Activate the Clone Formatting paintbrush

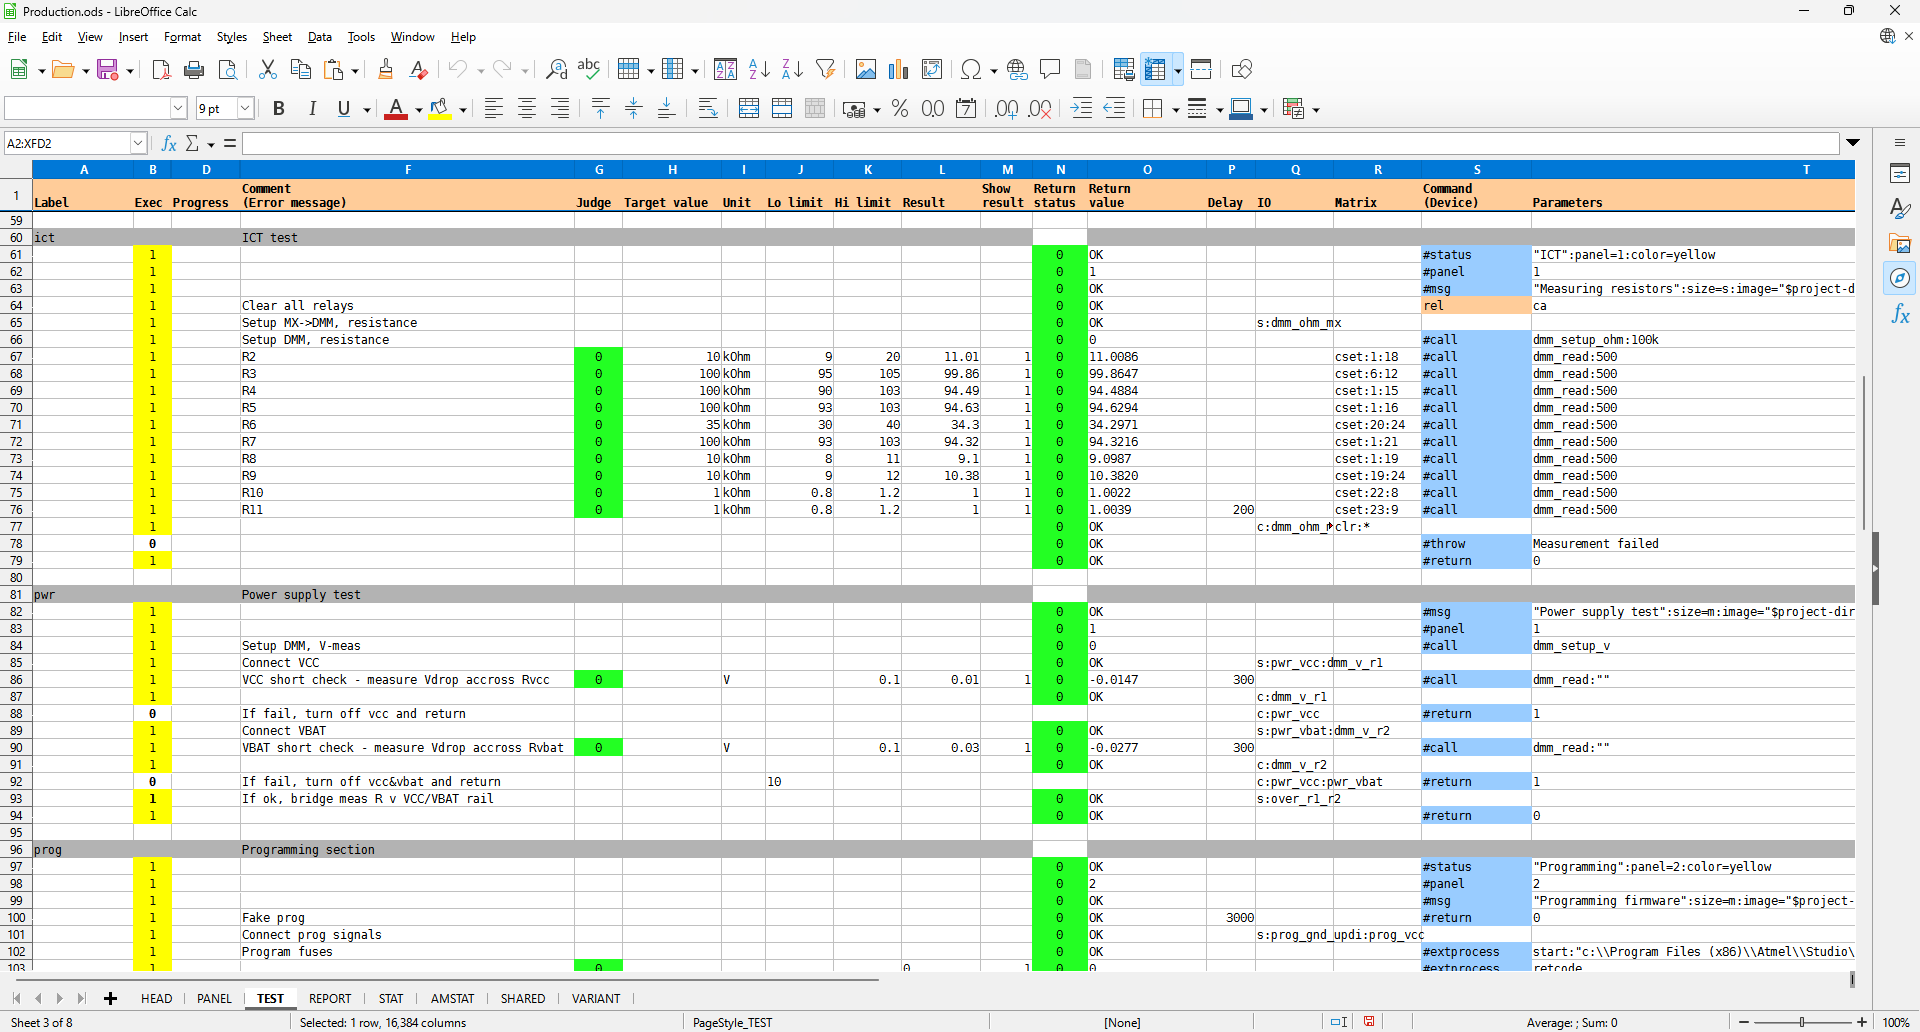tap(385, 69)
